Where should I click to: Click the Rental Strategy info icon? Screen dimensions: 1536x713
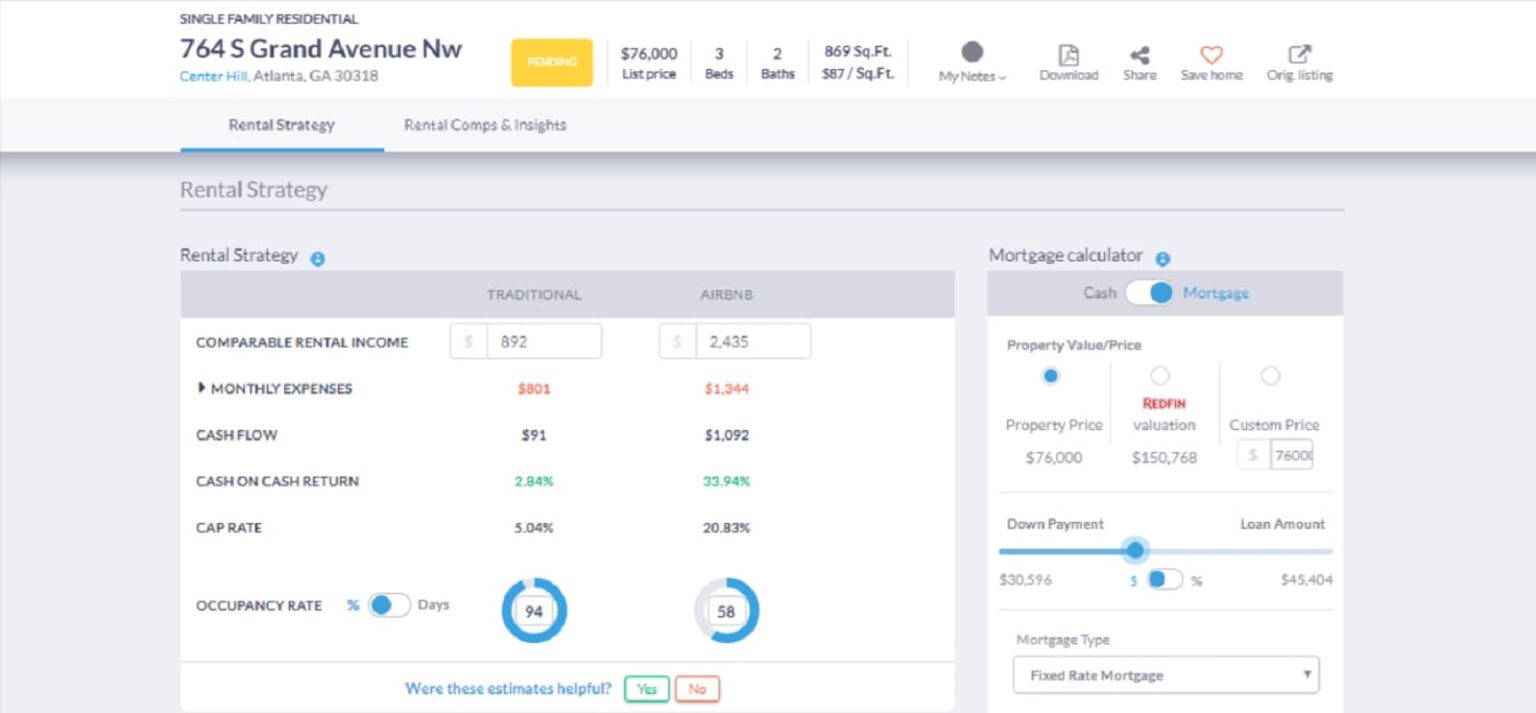coord(318,258)
